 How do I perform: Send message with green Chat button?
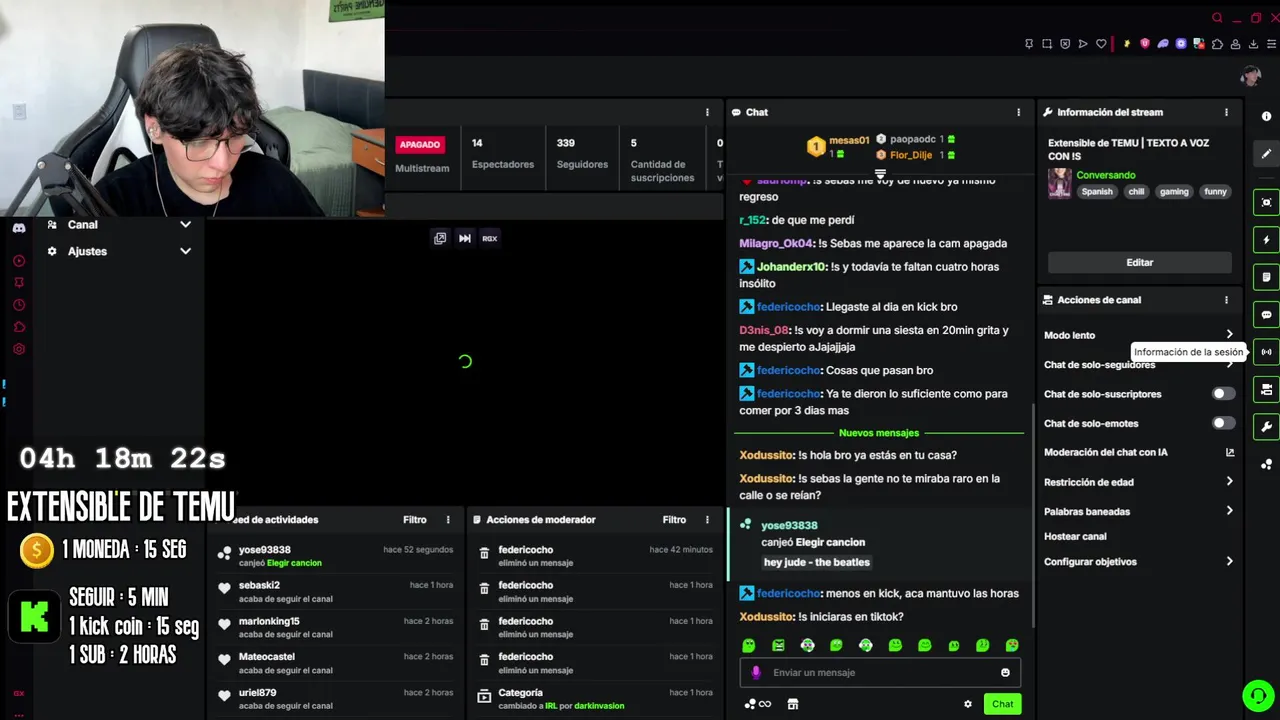click(1002, 704)
